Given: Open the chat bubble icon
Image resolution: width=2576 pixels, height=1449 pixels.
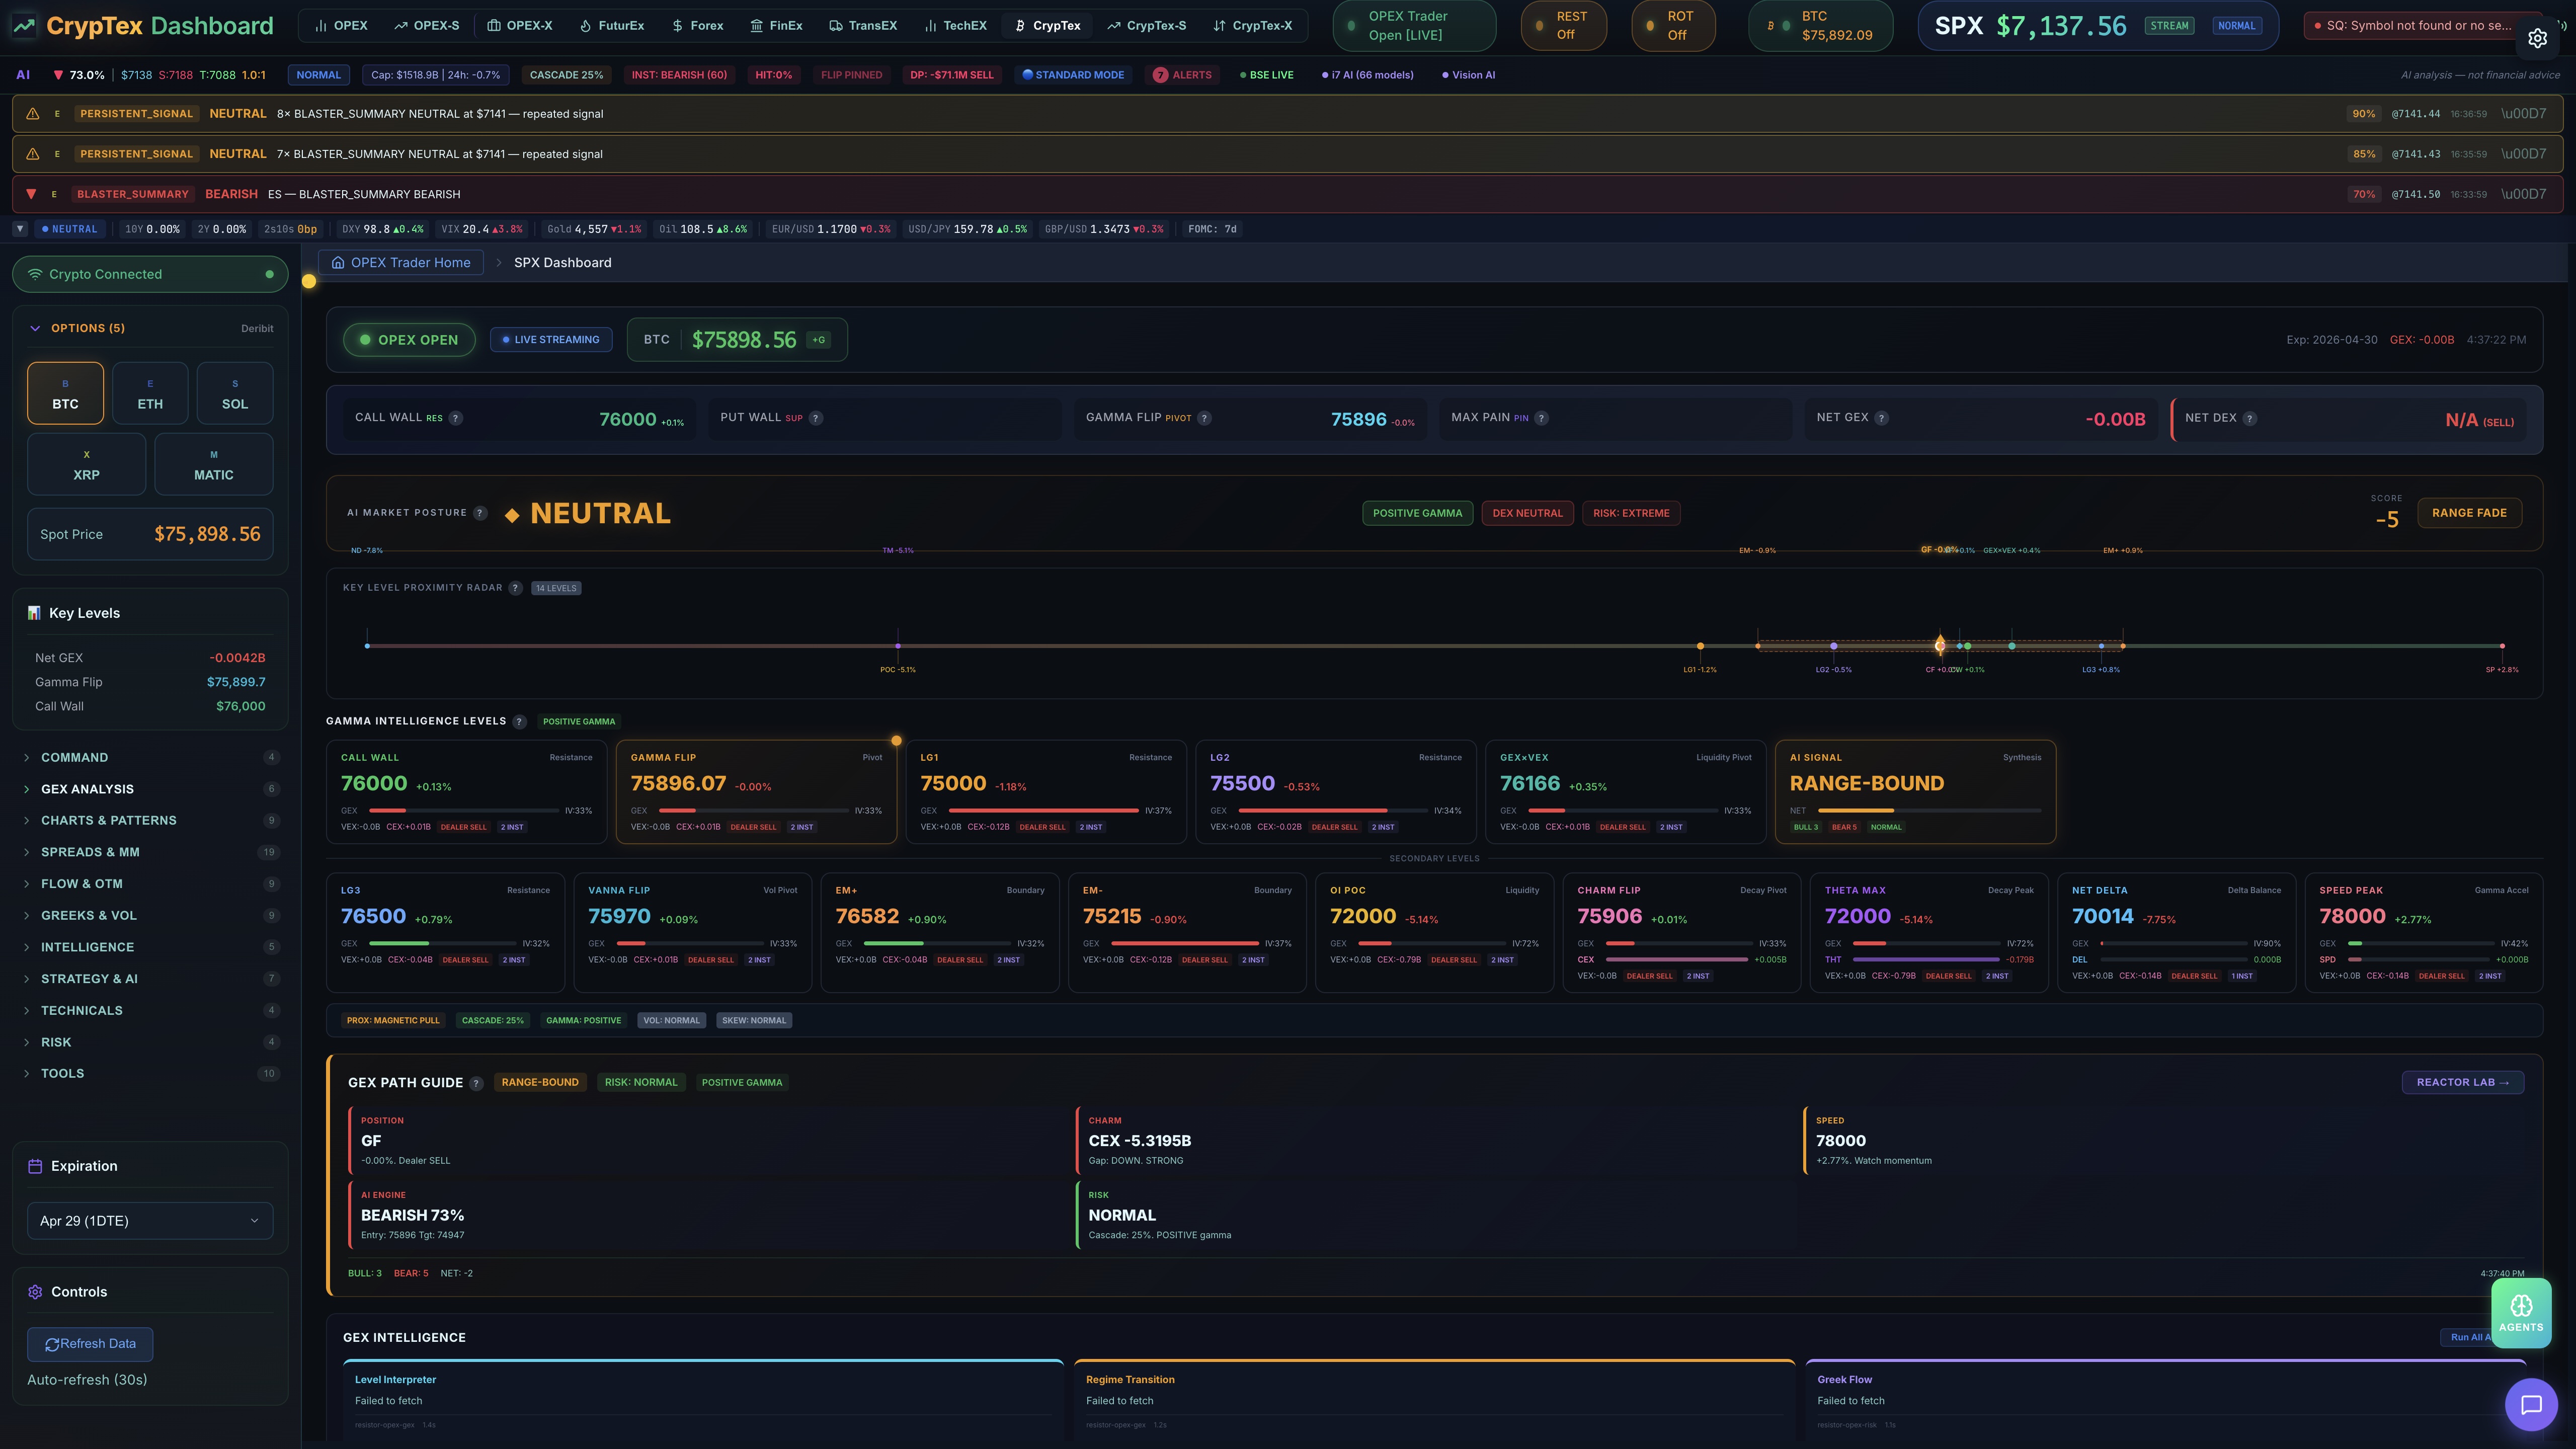Looking at the screenshot, I should coord(2531,1405).
